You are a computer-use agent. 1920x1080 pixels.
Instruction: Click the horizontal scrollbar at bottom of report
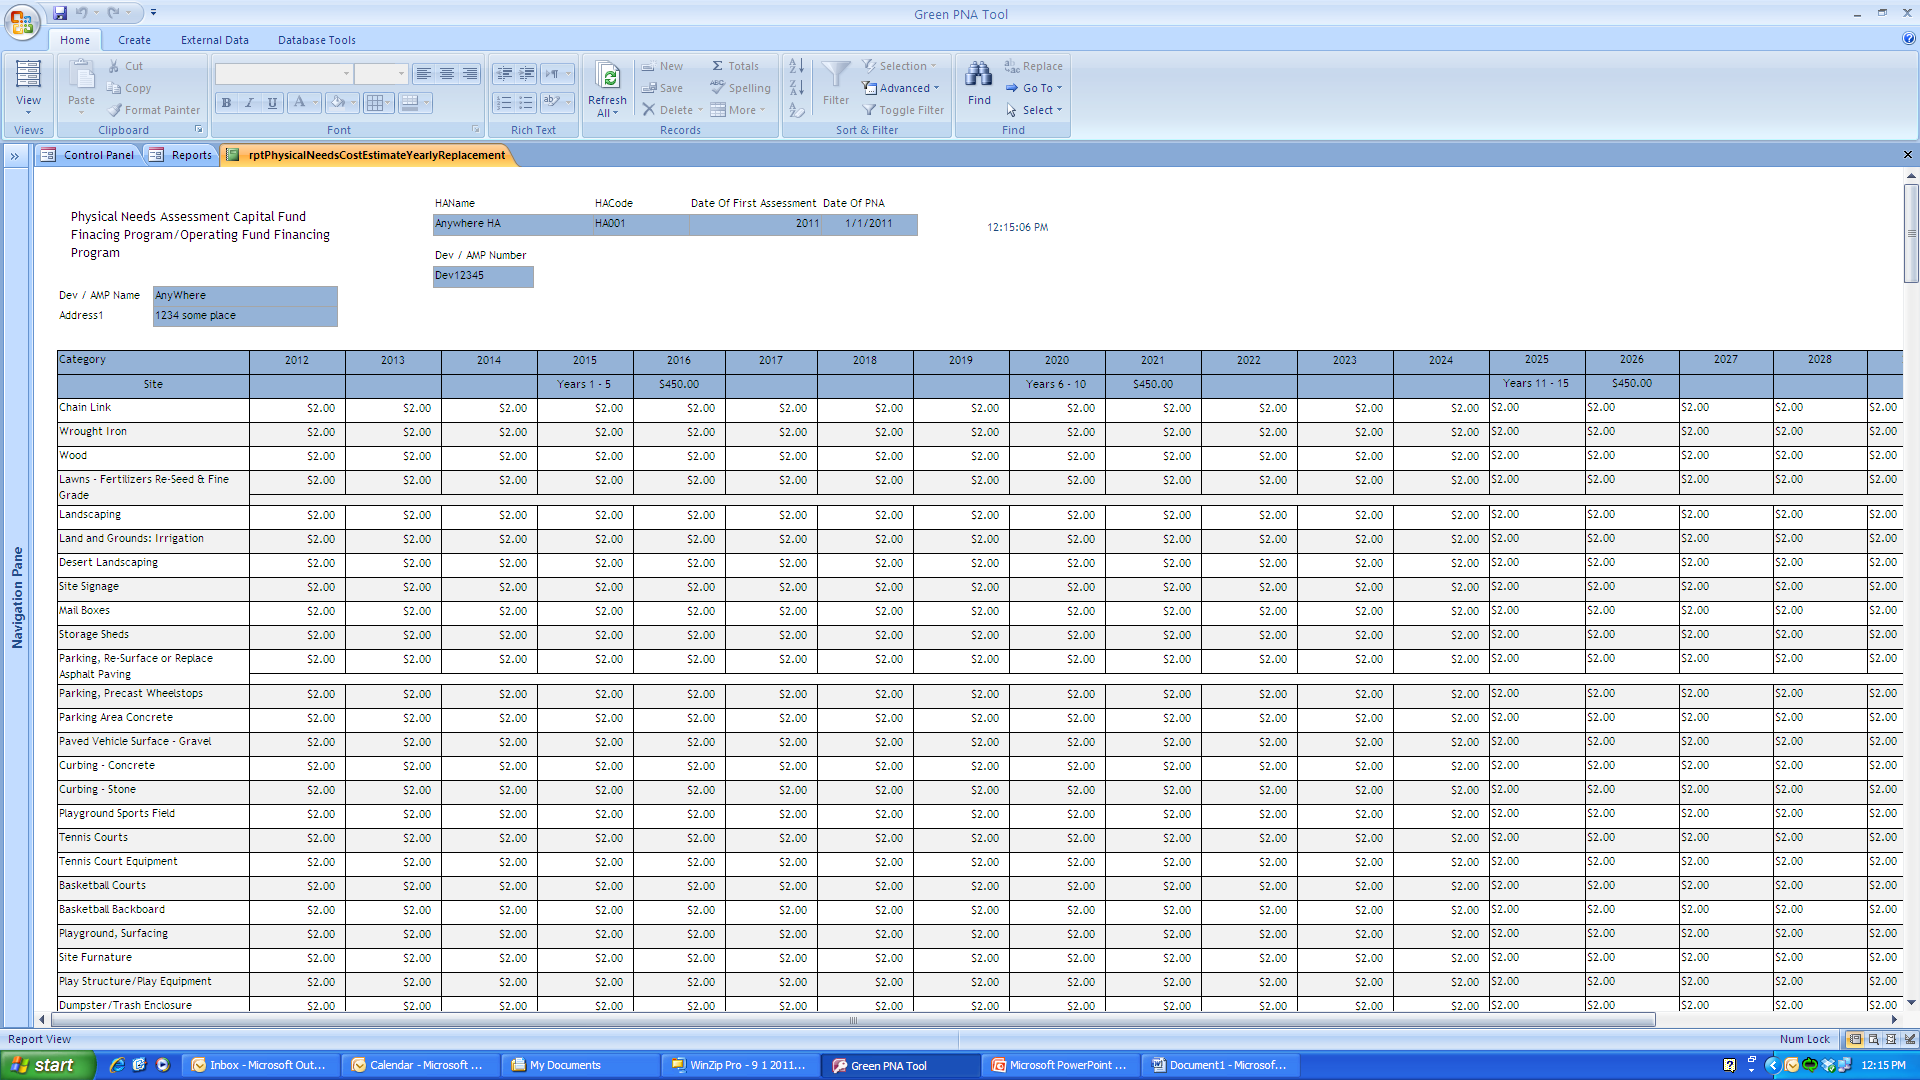[x=853, y=1020]
